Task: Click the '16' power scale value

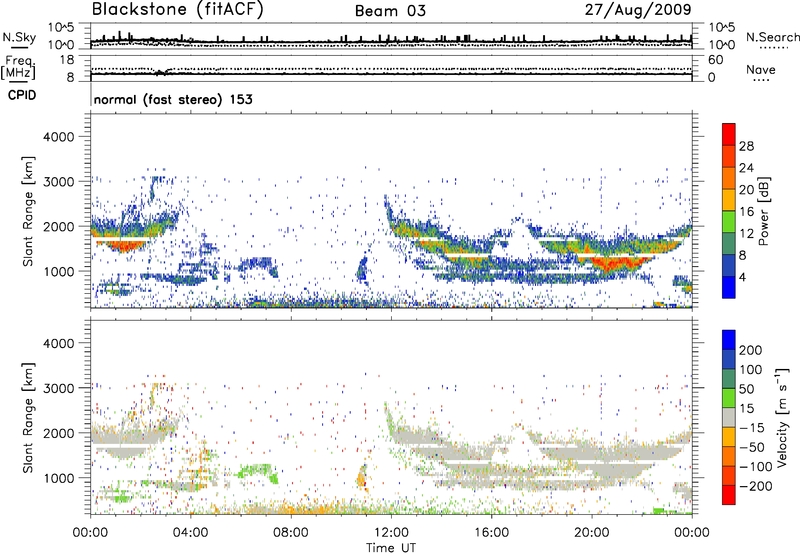Action: [746, 212]
